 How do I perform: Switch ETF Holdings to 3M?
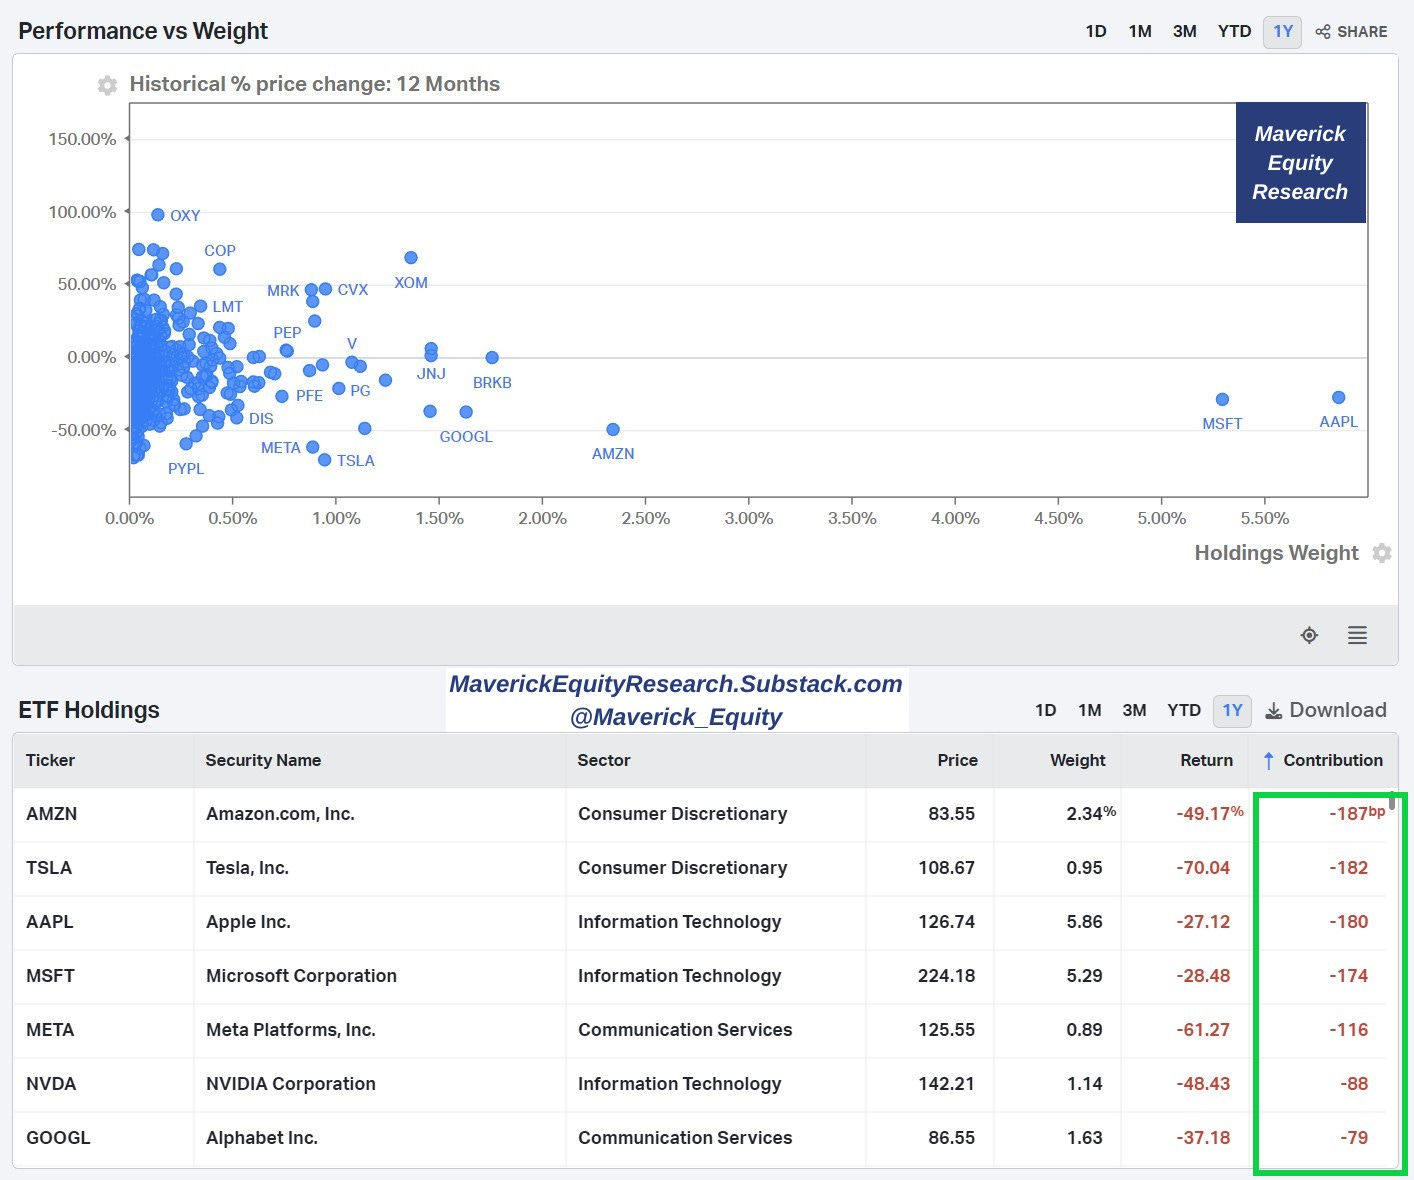(1134, 710)
